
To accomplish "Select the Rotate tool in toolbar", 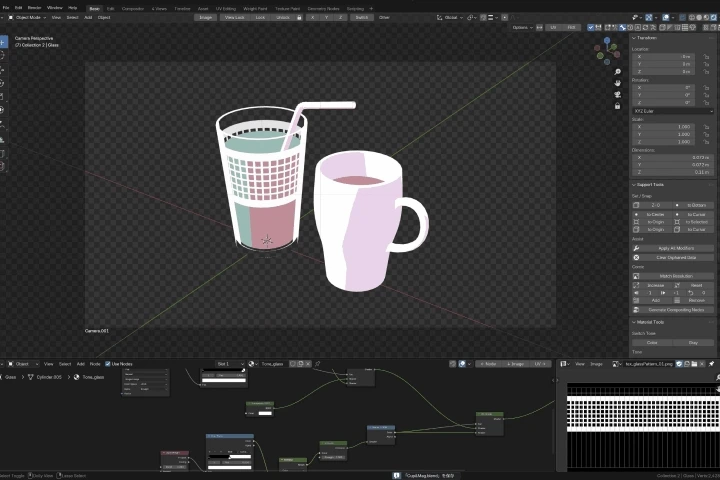I will (x=3, y=83).
